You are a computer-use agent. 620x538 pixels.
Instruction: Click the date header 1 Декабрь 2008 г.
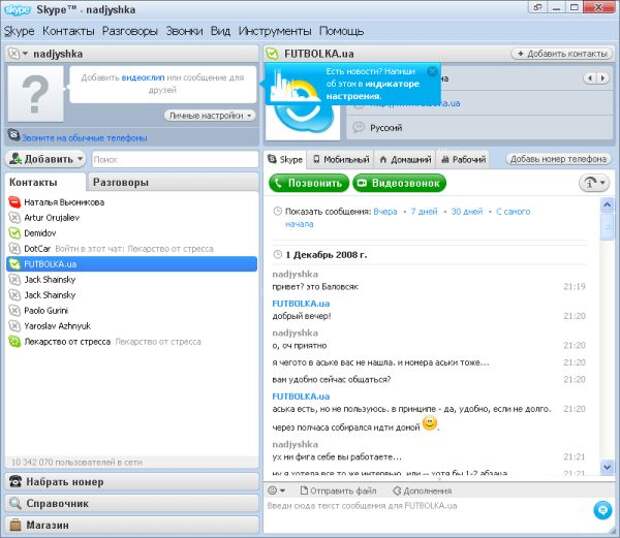(326, 255)
